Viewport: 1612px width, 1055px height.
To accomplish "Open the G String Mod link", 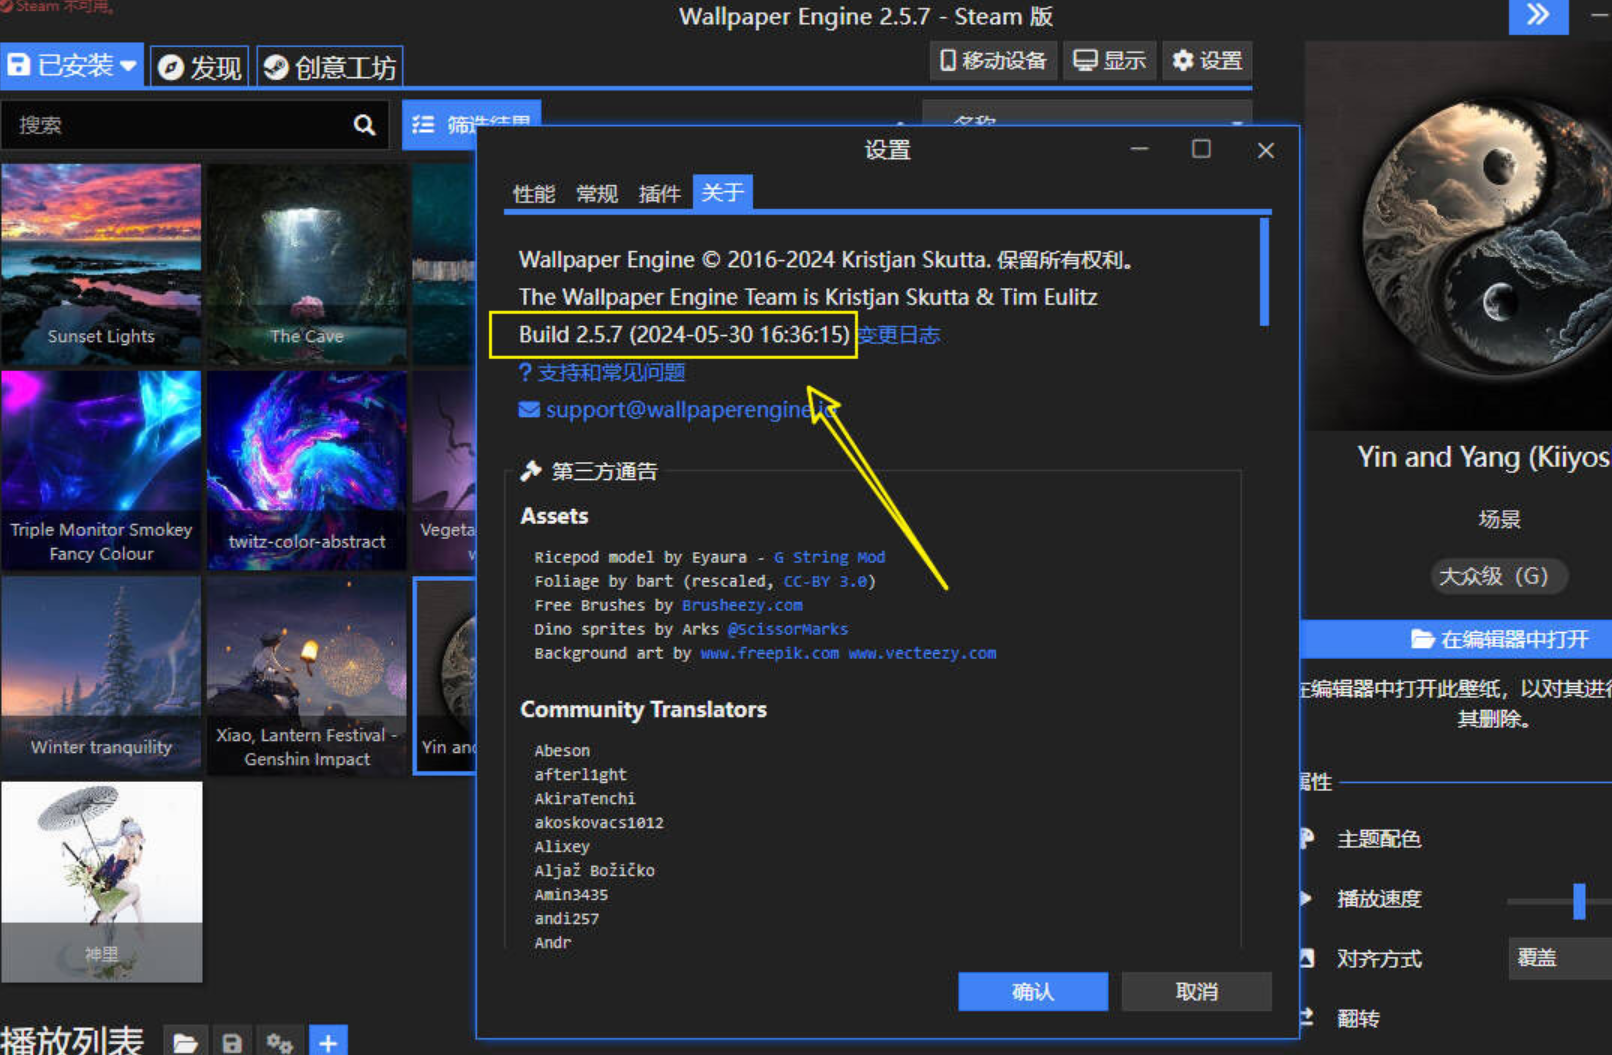I will coord(829,557).
